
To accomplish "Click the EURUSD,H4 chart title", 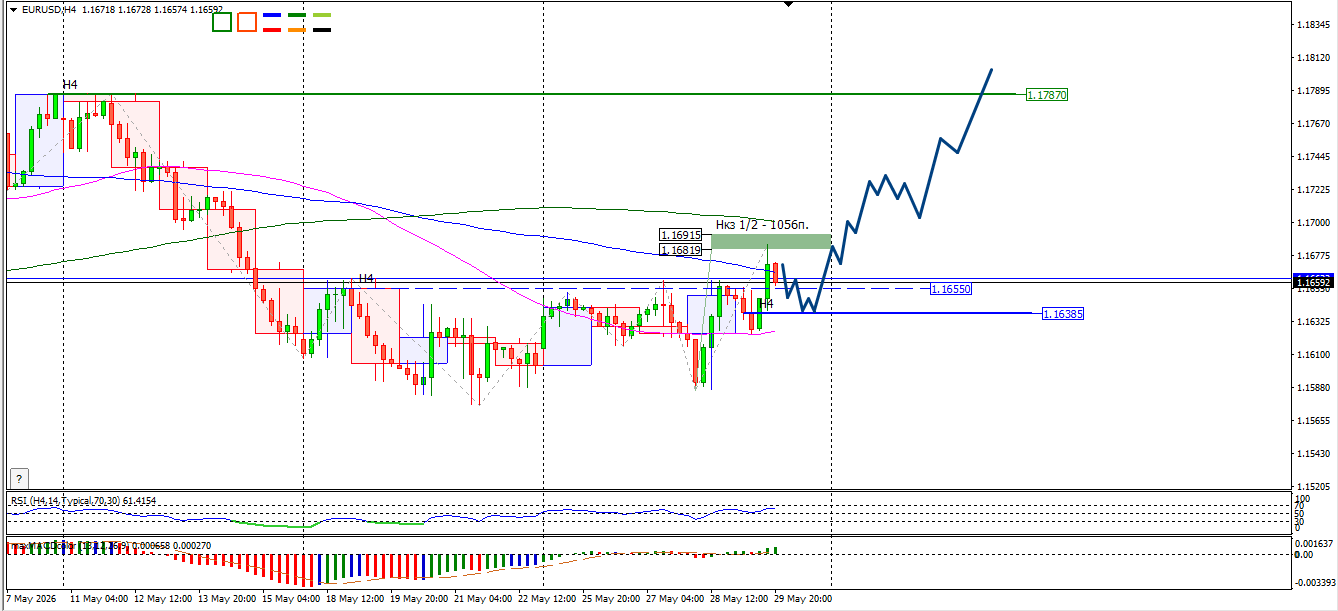I will pyautogui.click(x=48, y=8).
